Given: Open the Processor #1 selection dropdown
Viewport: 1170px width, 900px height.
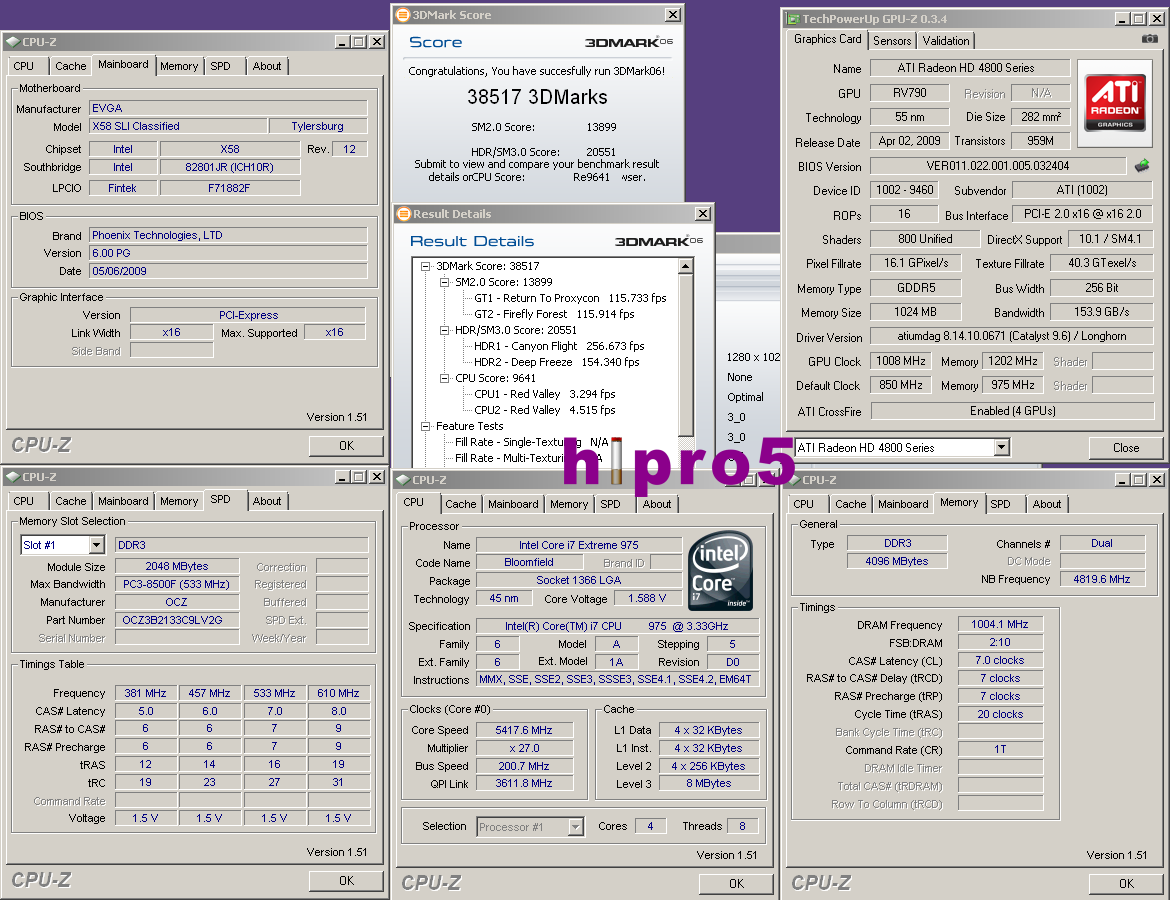Looking at the screenshot, I should point(575,827).
